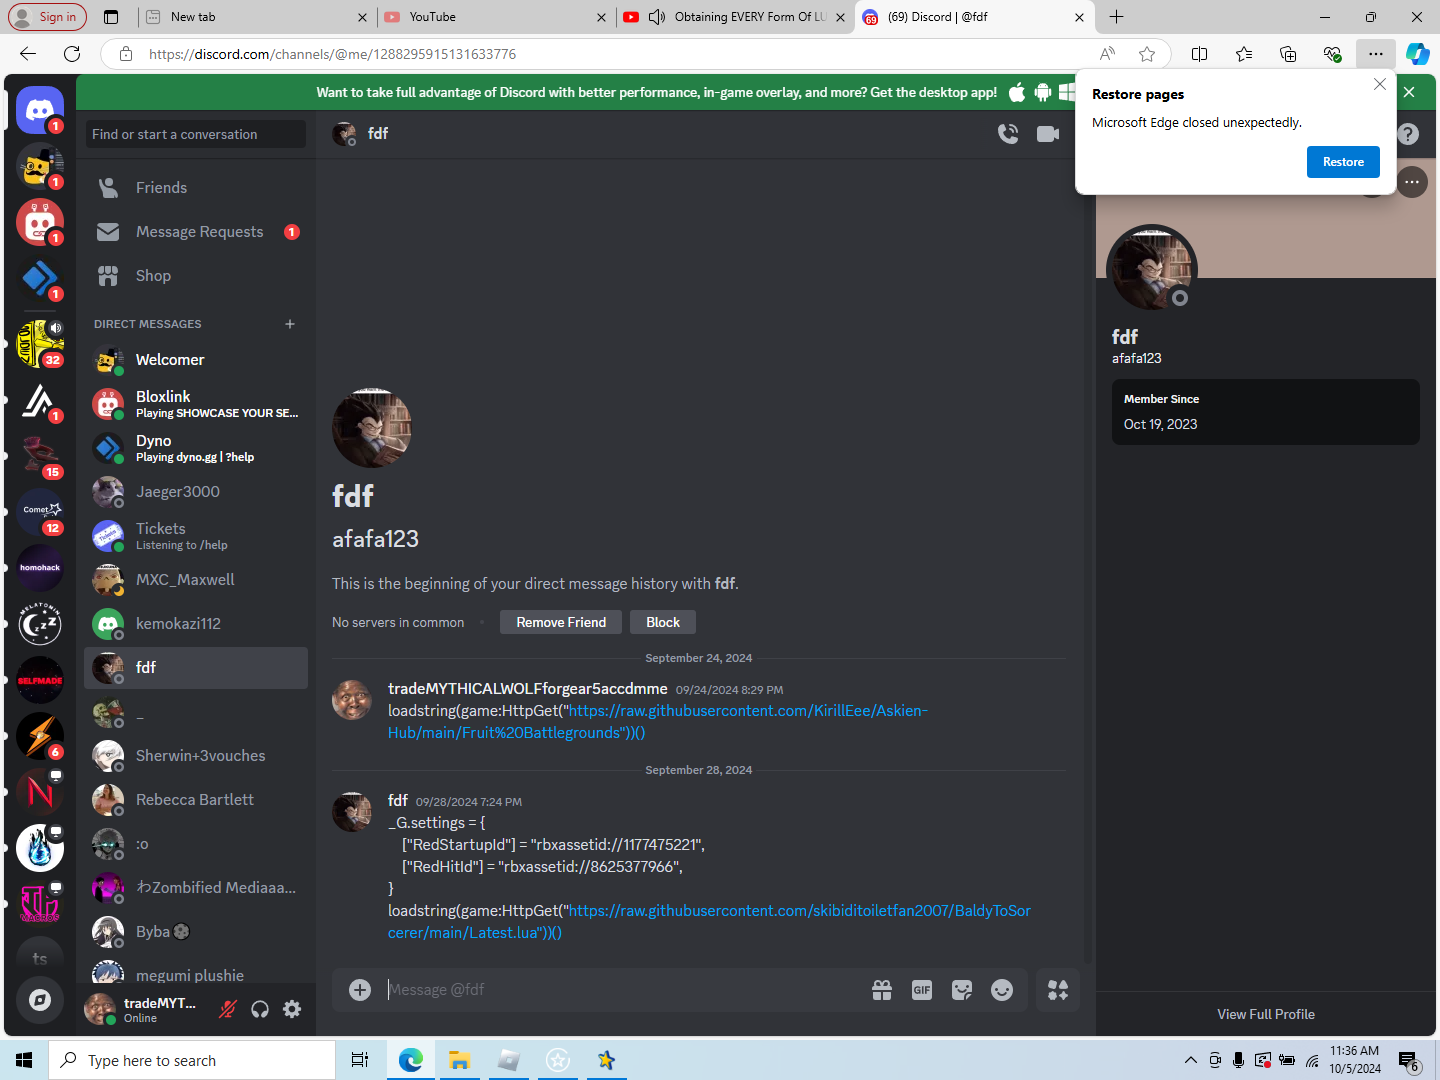Create a new DM with plus icon
The width and height of the screenshot is (1440, 1080).
(x=290, y=324)
